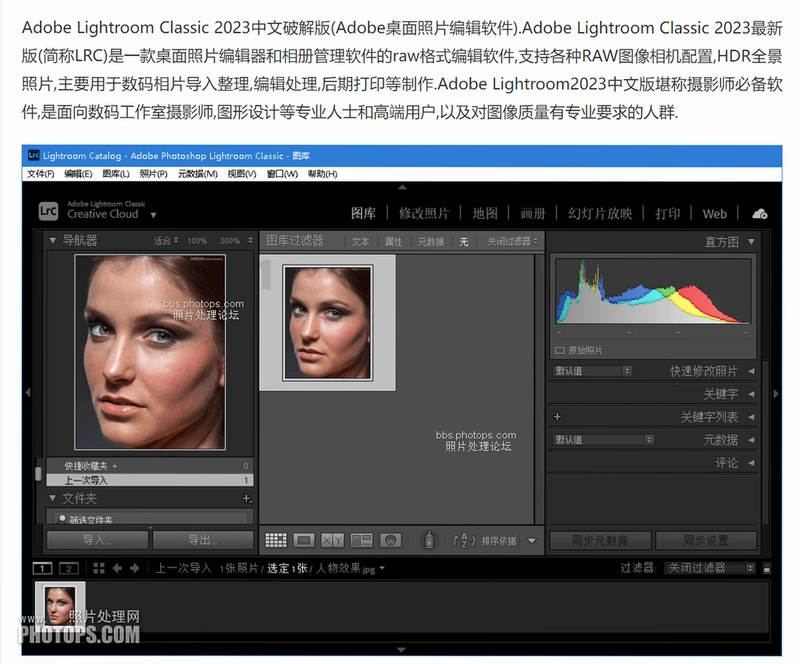Switch to the Map module

pyautogui.click(x=485, y=213)
